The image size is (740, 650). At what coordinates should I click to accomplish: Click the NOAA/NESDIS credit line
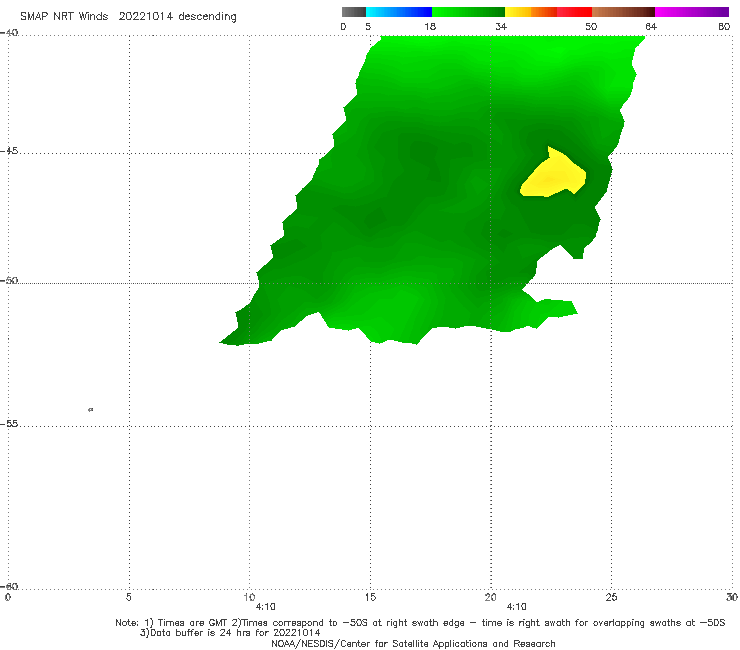(413, 644)
